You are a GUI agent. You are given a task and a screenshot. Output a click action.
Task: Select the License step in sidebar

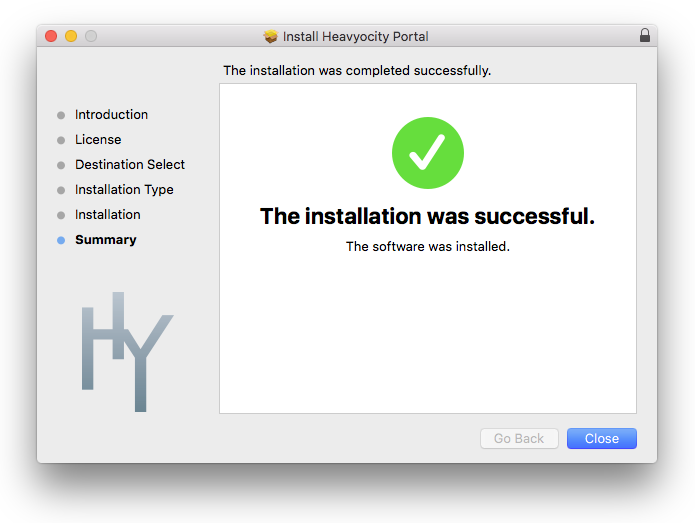point(98,140)
